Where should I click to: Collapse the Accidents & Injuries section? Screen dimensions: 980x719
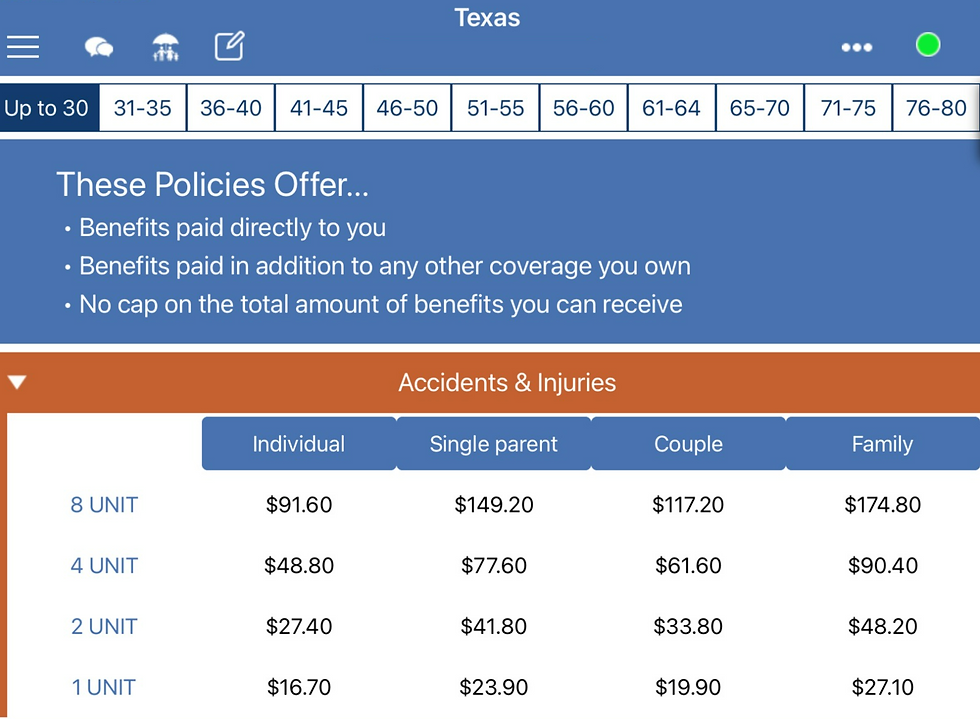tap(17, 382)
